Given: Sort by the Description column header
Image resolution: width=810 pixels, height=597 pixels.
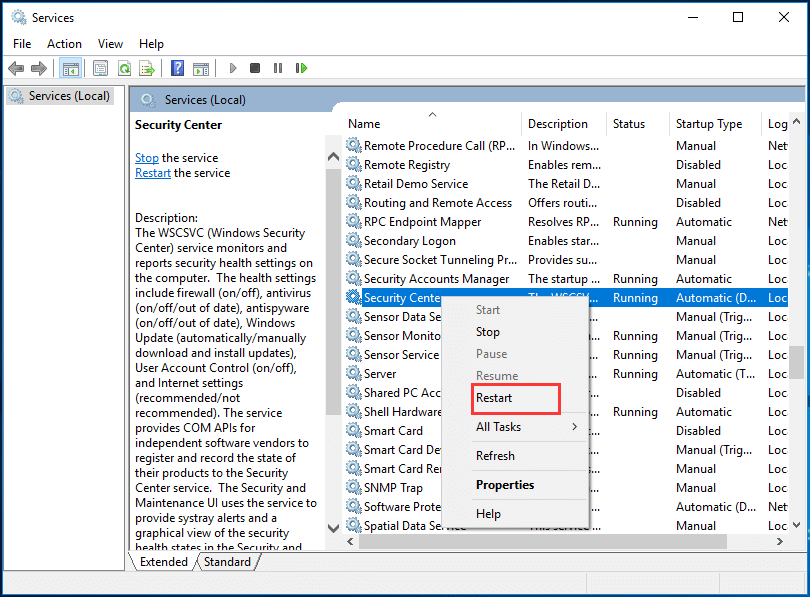Looking at the screenshot, I should (x=564, y=124).
